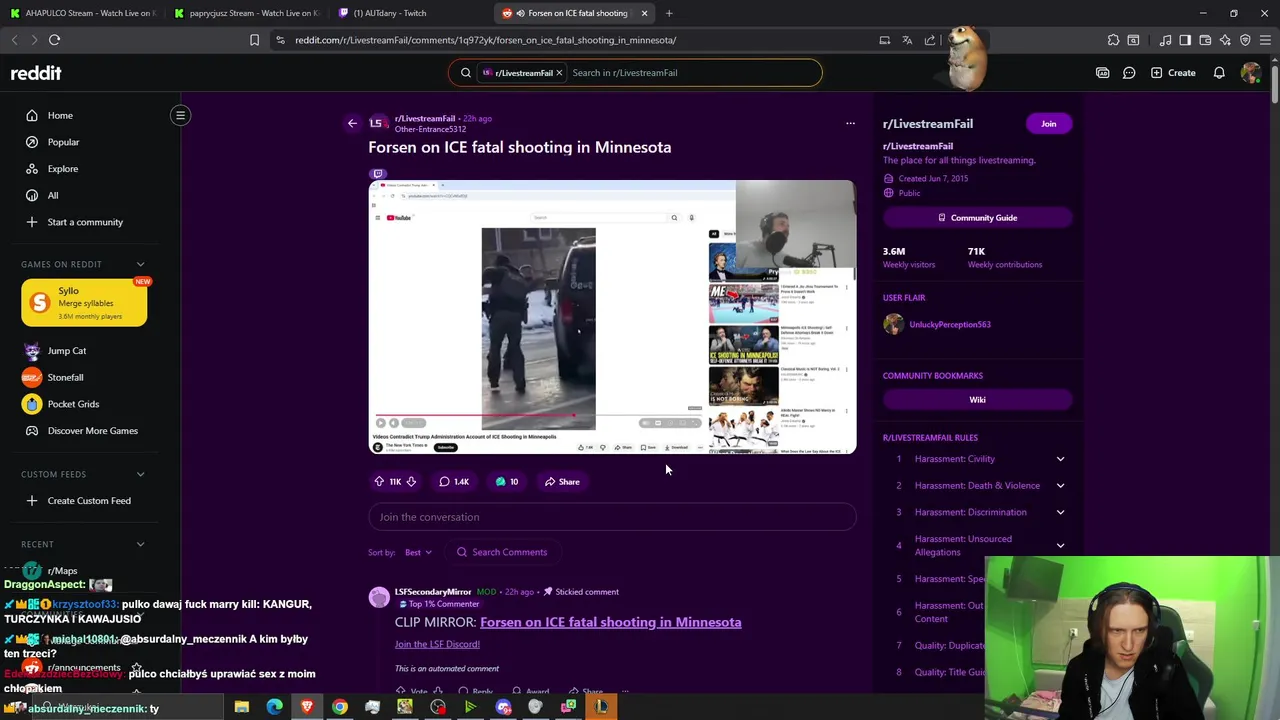1280x720 pixels.
Task: Create a new post with the Create button
Action: coord(1173,72)
